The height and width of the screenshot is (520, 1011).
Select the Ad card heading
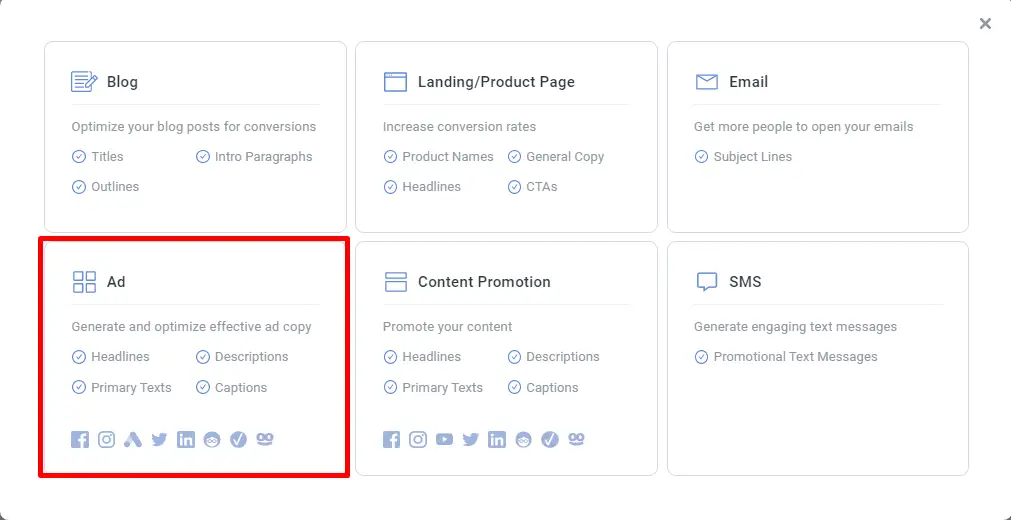(116, 282)
